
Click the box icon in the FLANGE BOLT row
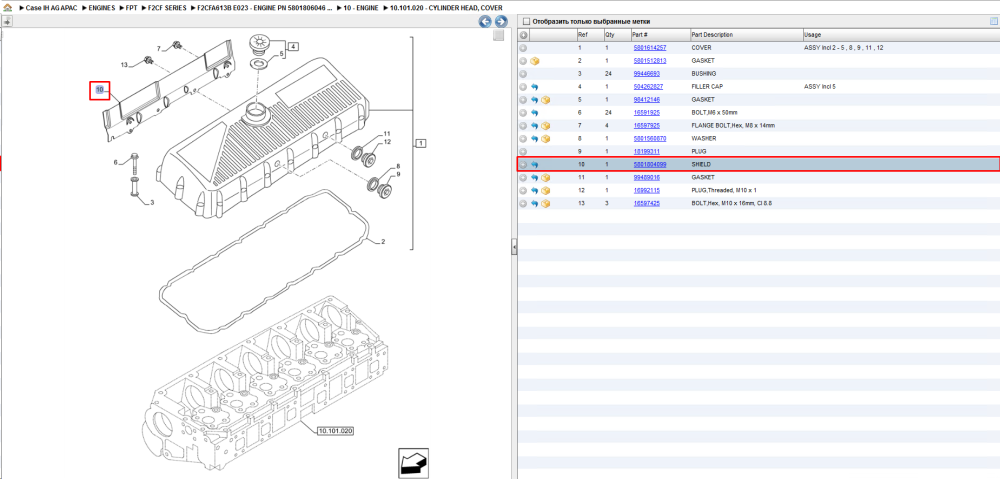click(546, 126)
